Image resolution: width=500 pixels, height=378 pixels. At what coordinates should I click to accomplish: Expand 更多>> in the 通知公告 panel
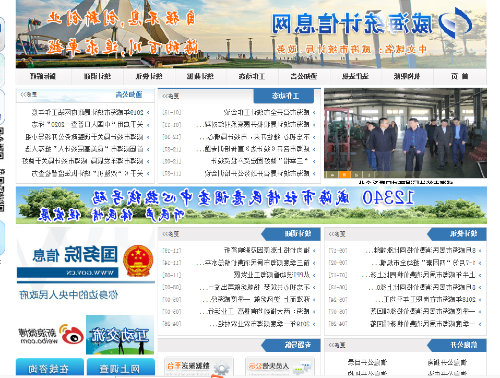click(28, 95)
